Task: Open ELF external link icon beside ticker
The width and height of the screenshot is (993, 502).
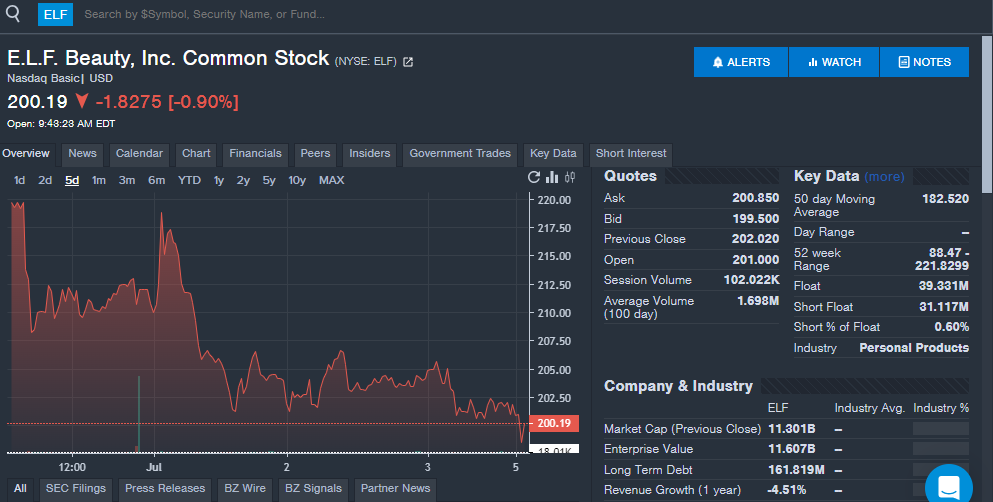Action: [408, 62]
